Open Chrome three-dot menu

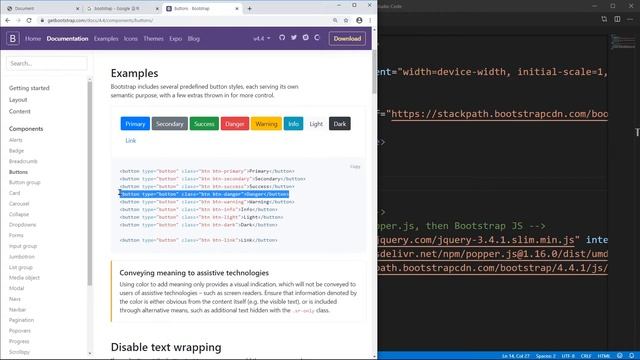click(x=370, y=20)
